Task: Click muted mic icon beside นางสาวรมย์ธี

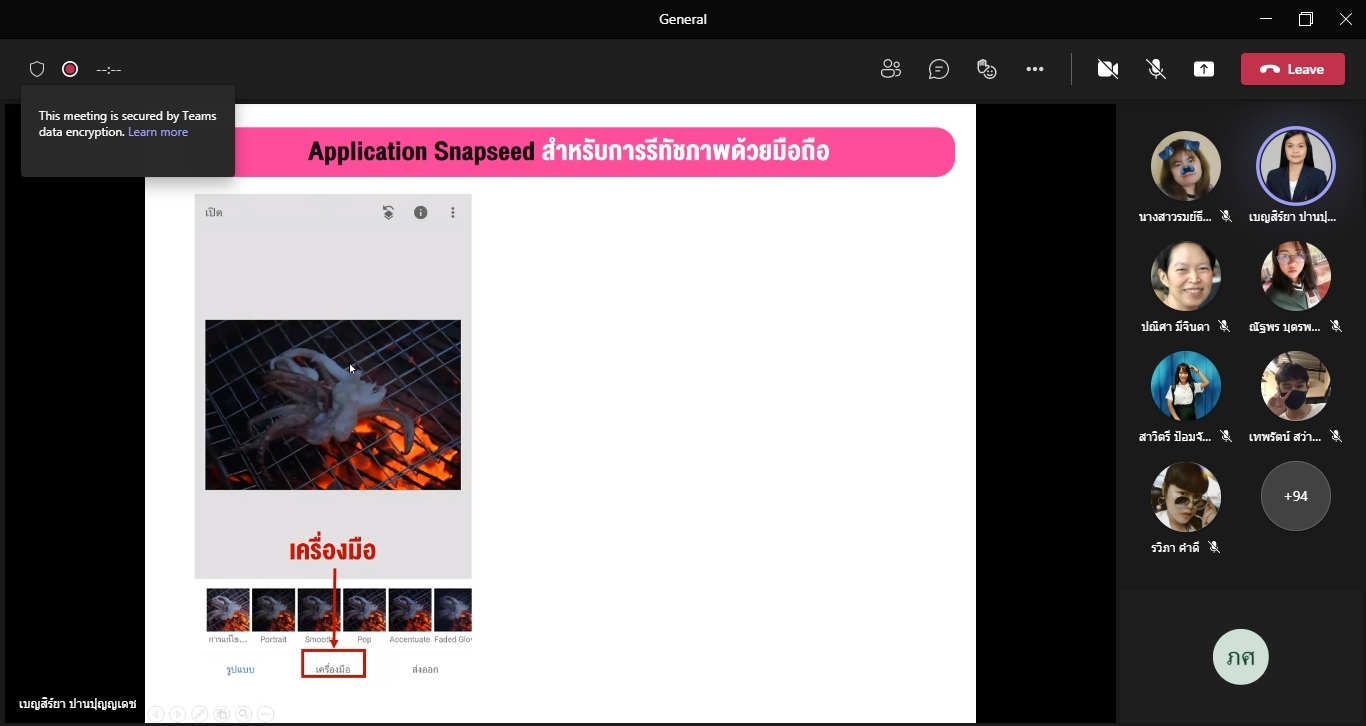Action: (1226, 217)
